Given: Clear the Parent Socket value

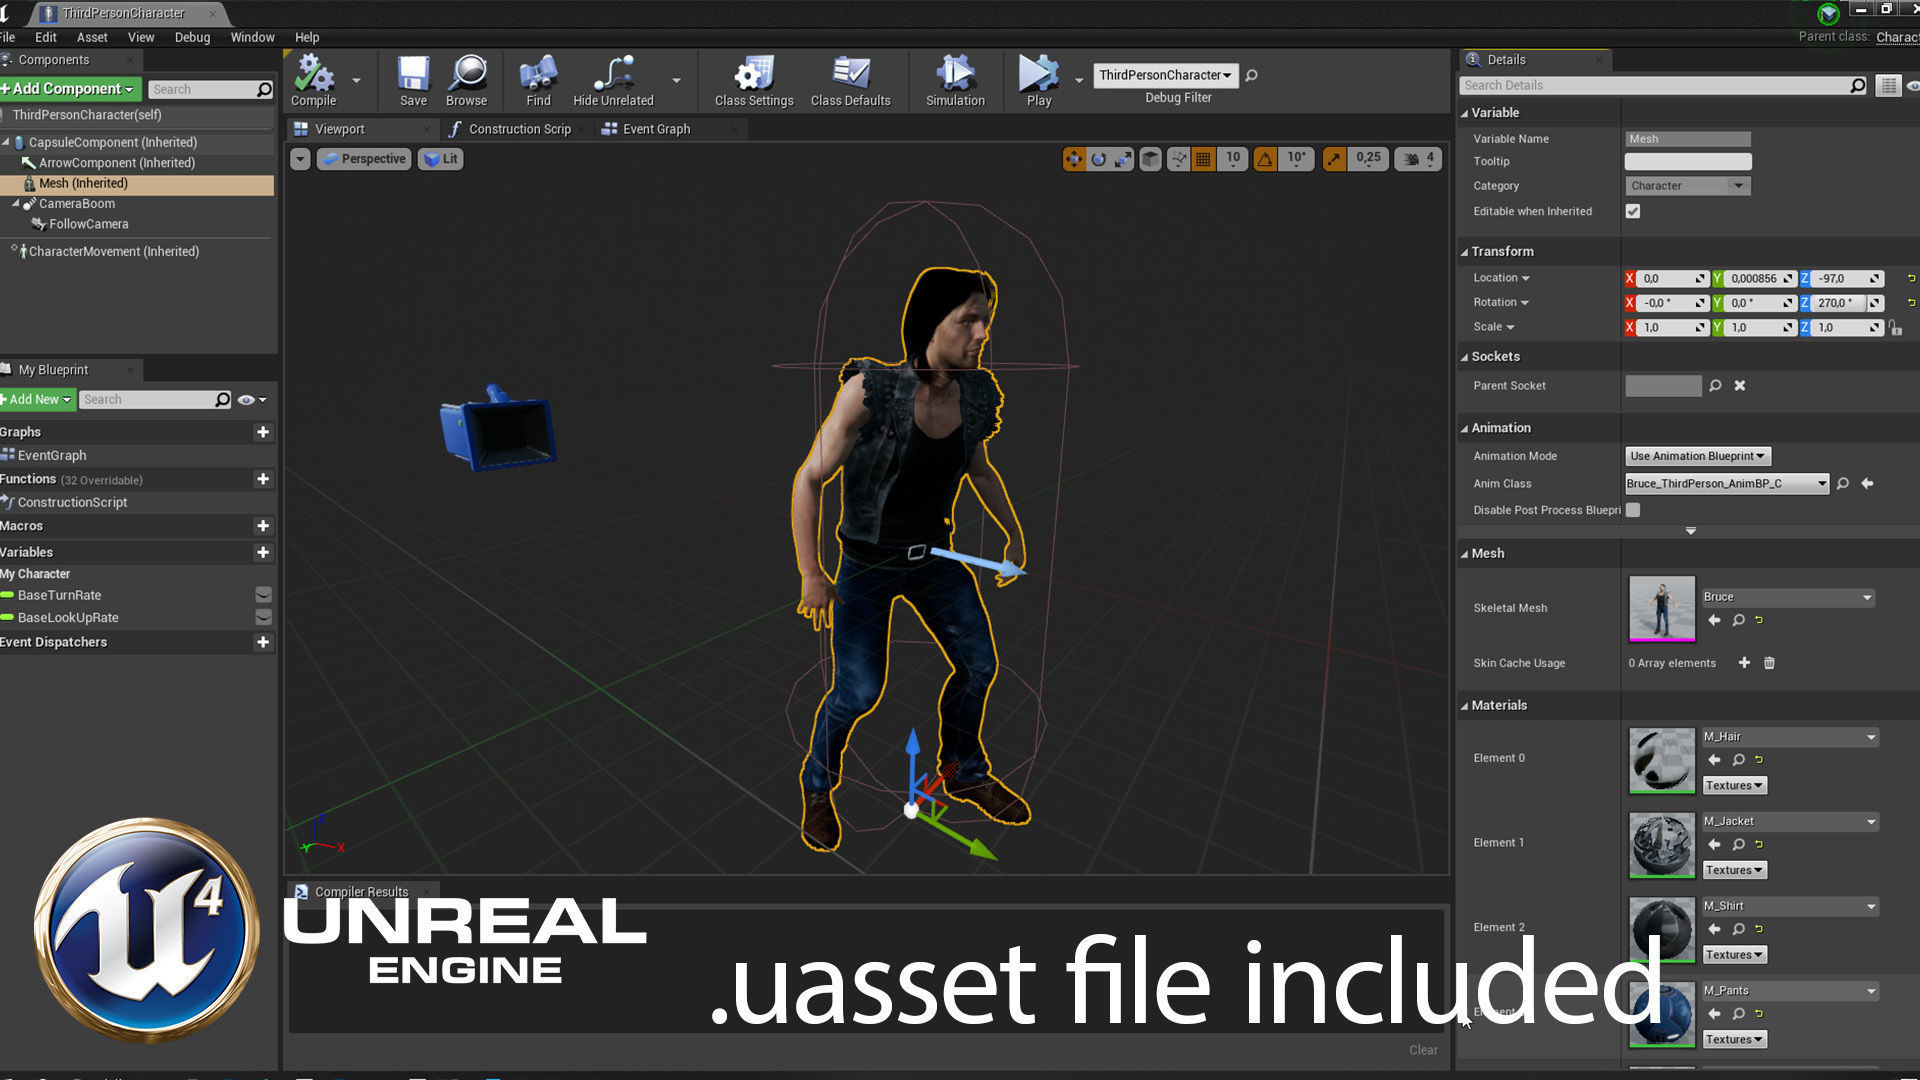Looking at the screenshot, I should point(1740,386).
